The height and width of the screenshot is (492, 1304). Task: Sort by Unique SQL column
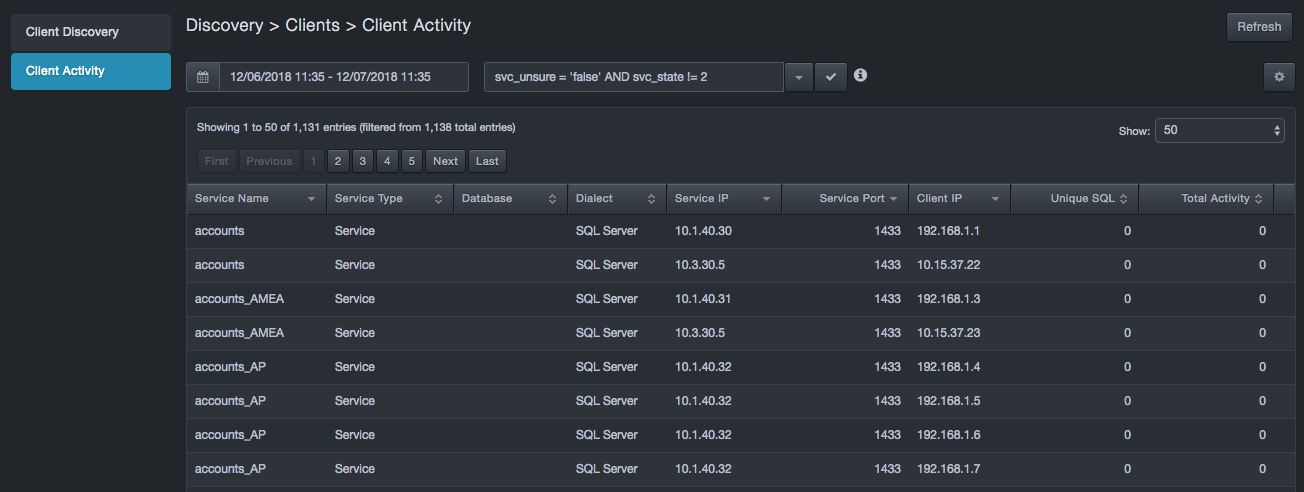[1074, 198]
